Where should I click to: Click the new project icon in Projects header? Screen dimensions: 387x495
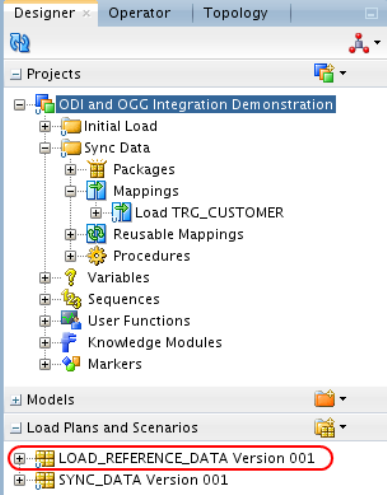[324, 73]
